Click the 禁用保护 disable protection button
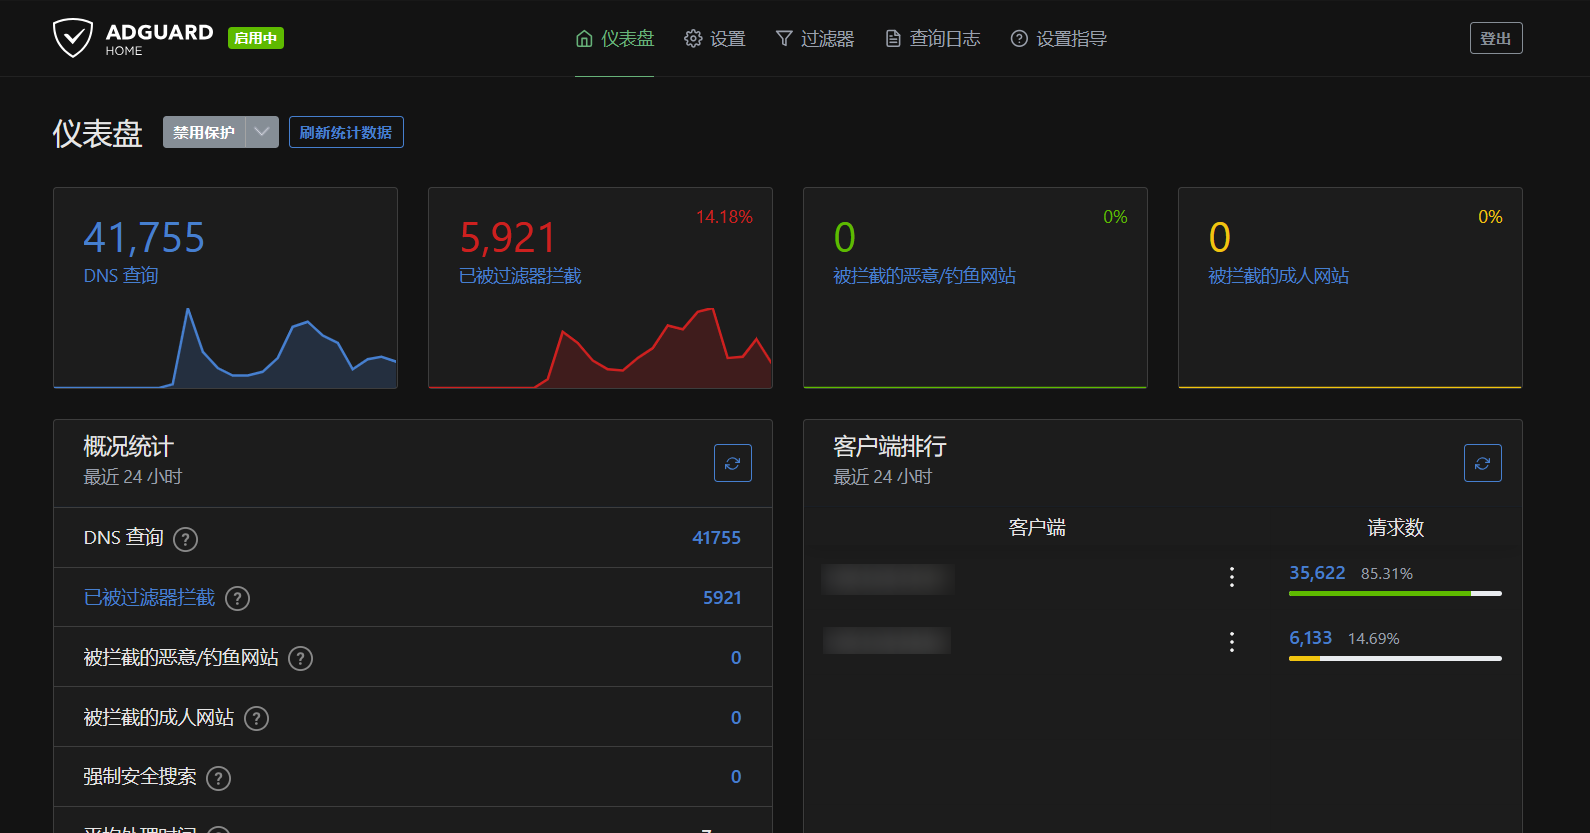This screenshot has height=833, width=1590. coord(204,132)
